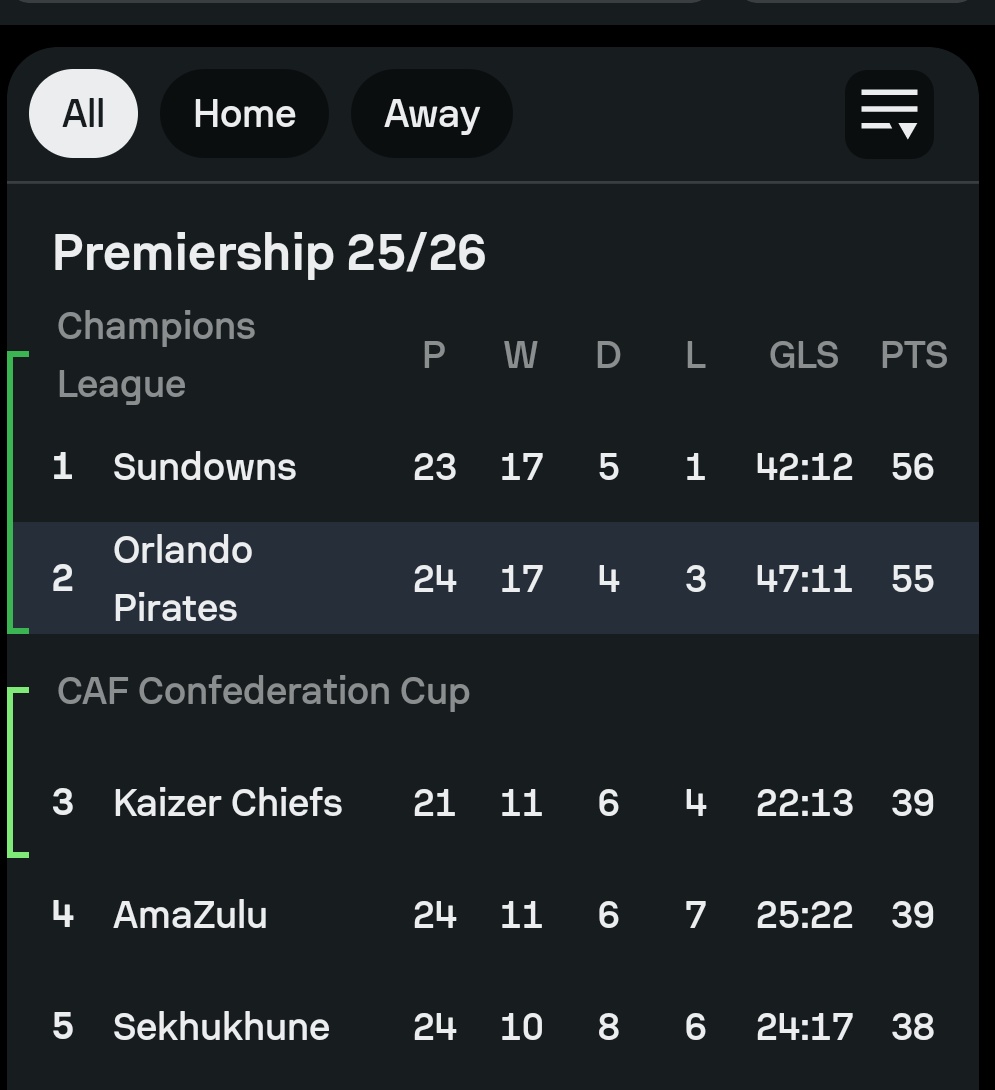The width and height of the screenshot is (995, 1090).
Task: Open Sekhukhune team row
Action: tap(496, 1026)
